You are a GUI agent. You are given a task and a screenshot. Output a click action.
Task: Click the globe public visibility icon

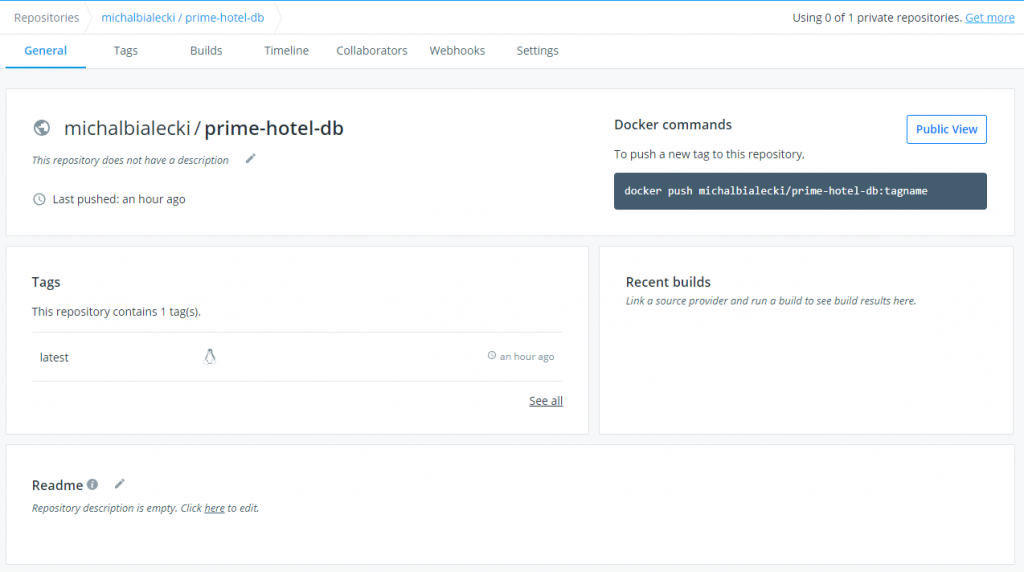tap(42, 128)
